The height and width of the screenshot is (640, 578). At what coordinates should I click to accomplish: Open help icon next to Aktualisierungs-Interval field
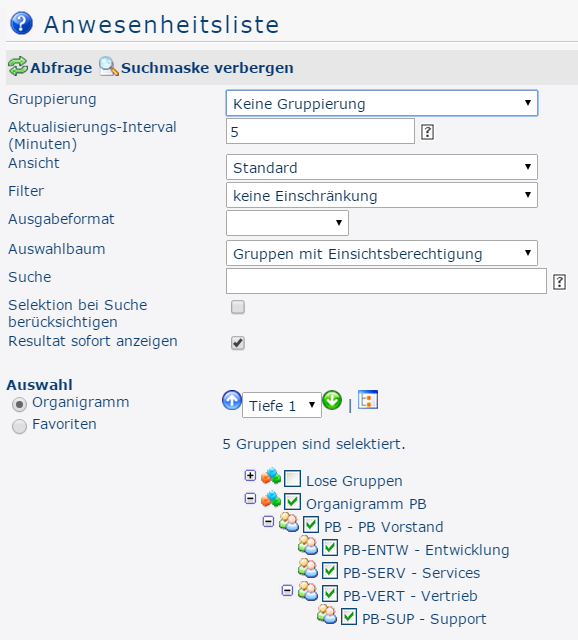(x=427, y=132)
